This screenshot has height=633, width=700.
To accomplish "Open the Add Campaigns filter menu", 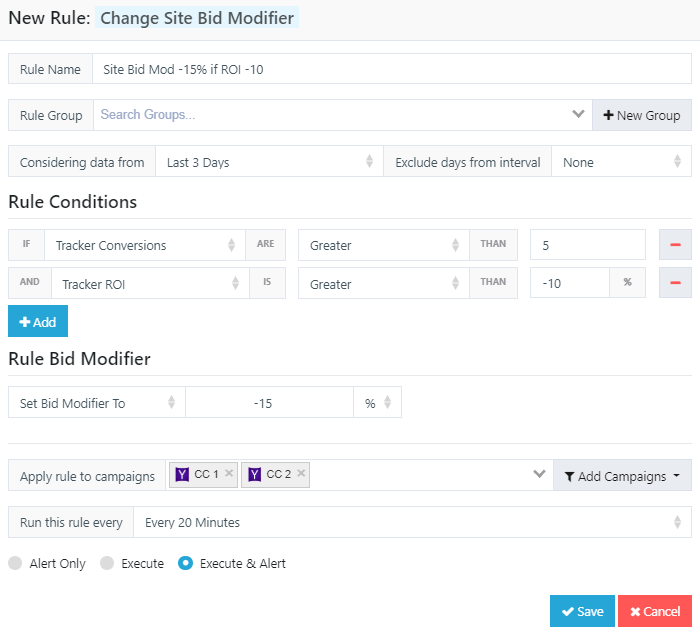I will click(622, 475).
